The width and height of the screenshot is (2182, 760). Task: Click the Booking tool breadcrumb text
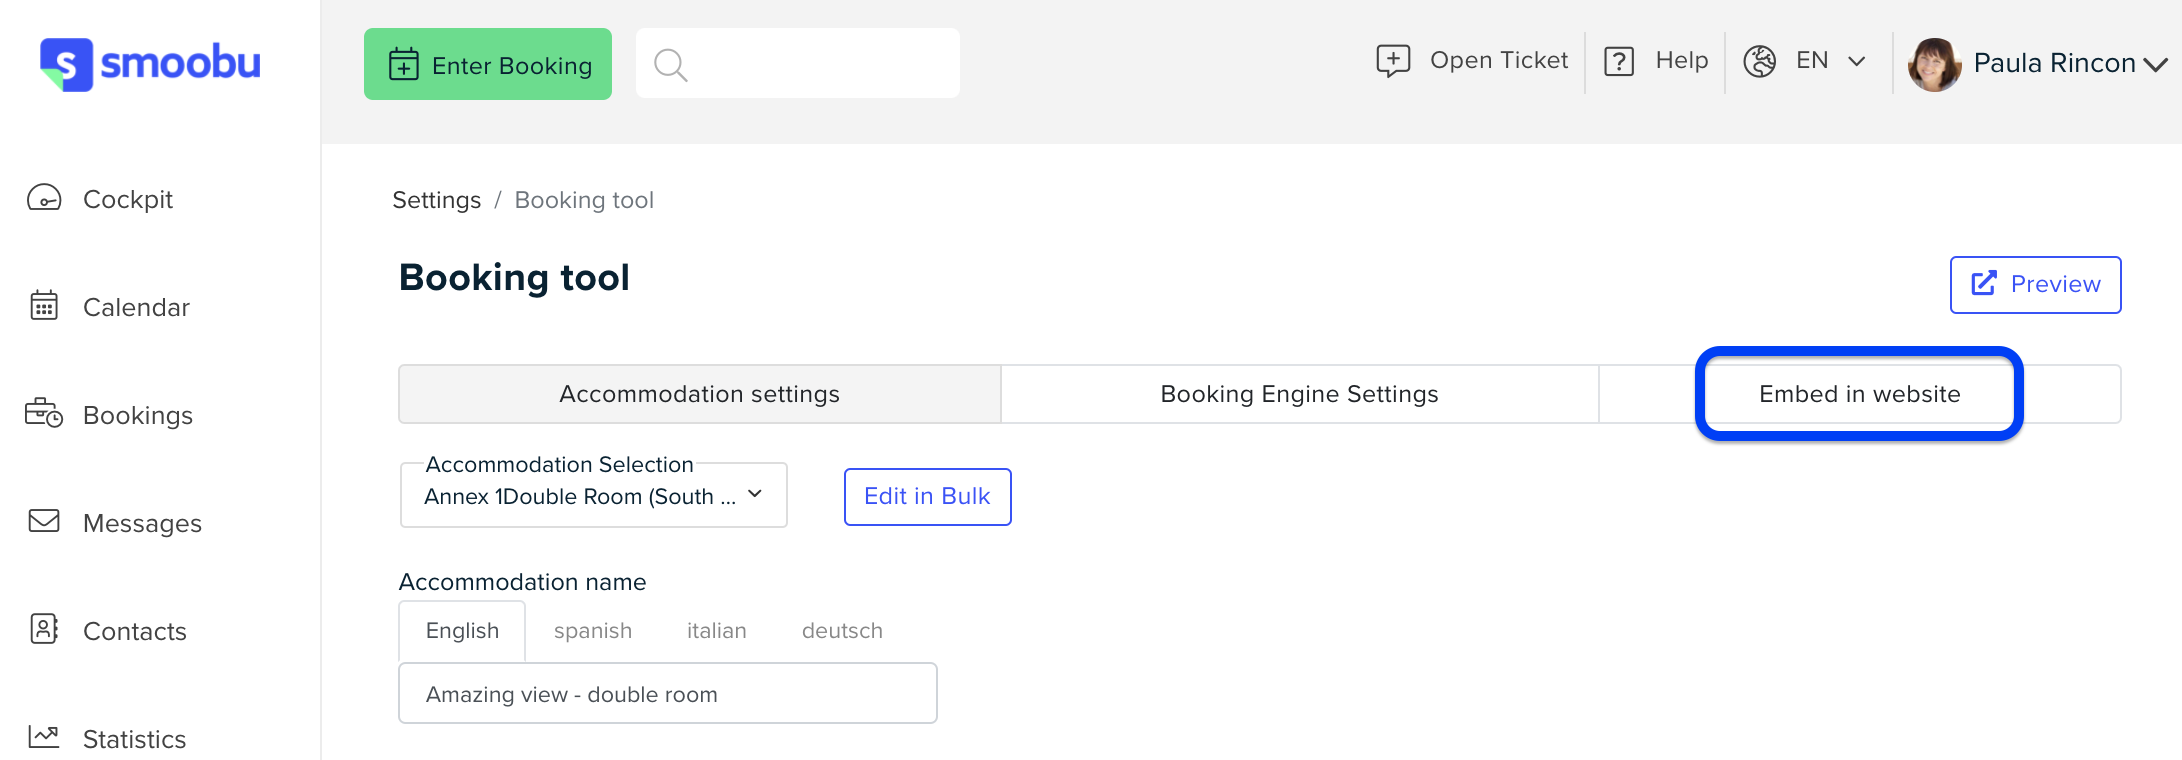click(x=584, y=200)
